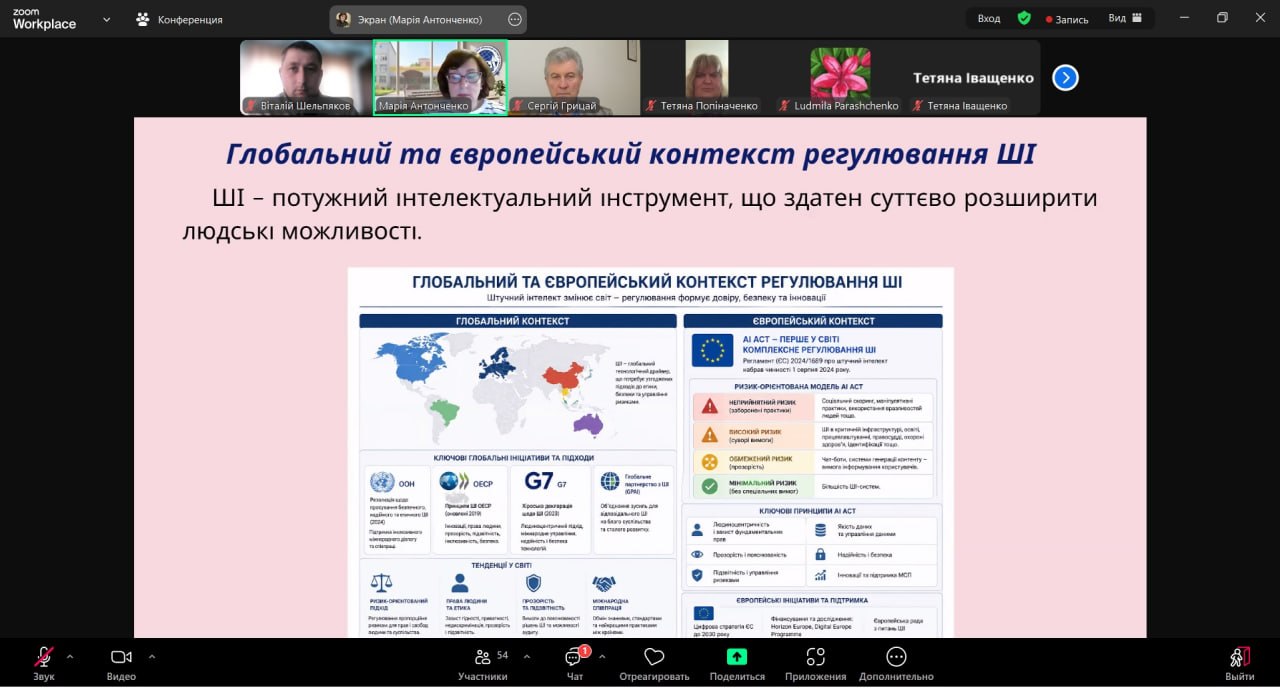Click the ЄВРОПЕЙСЬКИЙ КОНТЕКСТ header bar
The image size is (1280, 688).
click(812, 321)
